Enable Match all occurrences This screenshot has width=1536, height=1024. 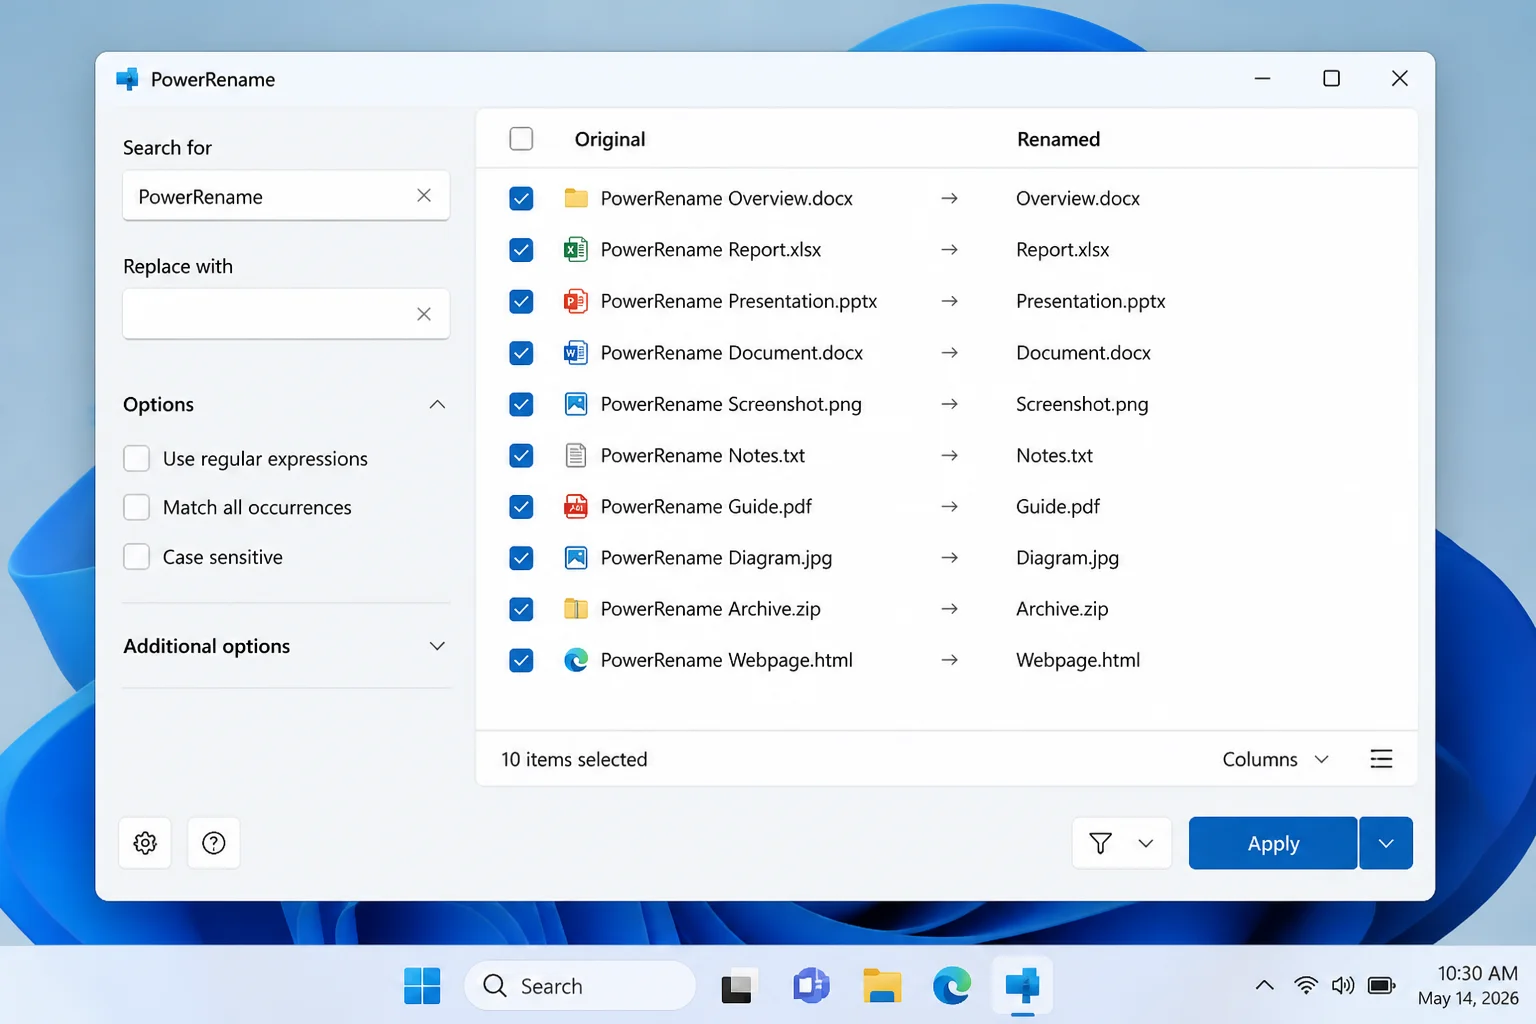136,507
